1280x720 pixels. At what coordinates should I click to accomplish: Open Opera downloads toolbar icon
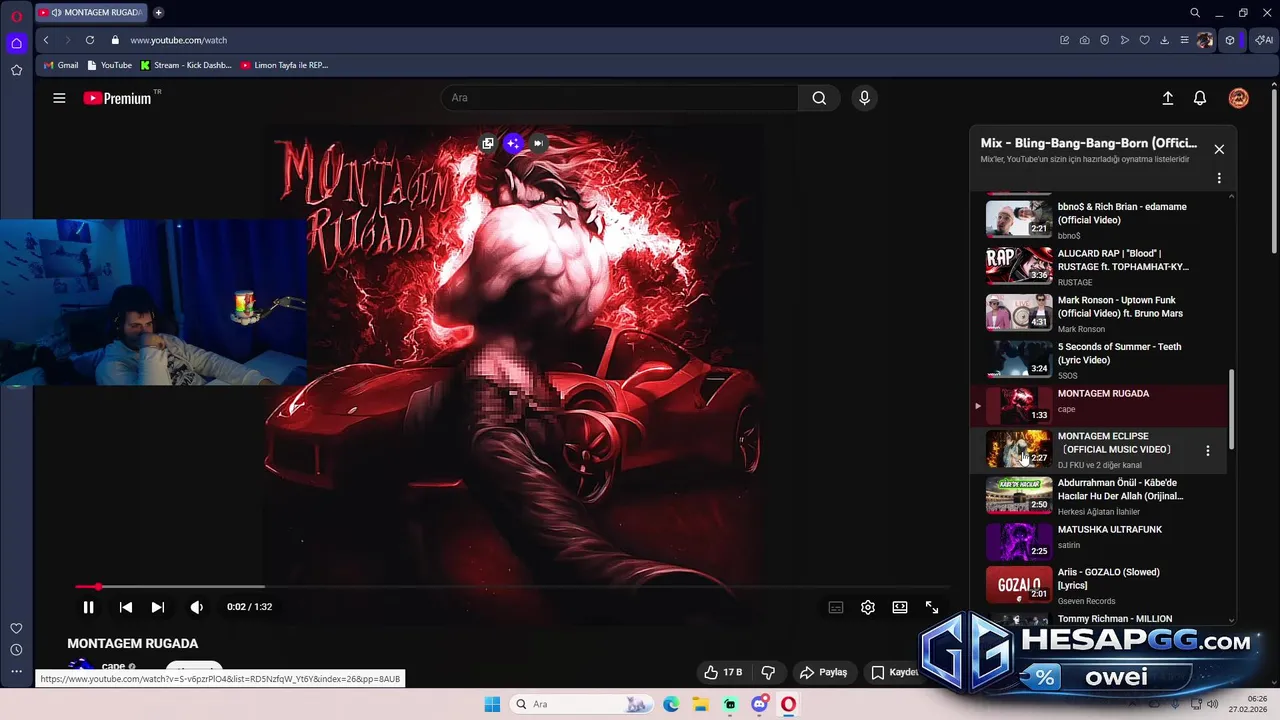click(1165, 40)
